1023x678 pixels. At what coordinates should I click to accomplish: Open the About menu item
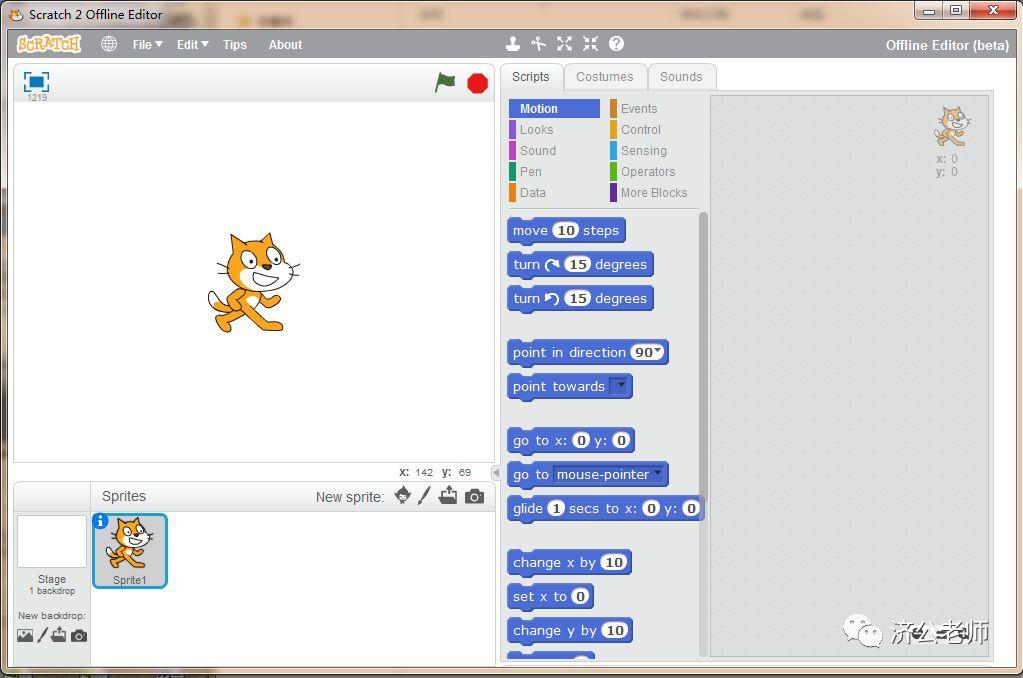285,44
